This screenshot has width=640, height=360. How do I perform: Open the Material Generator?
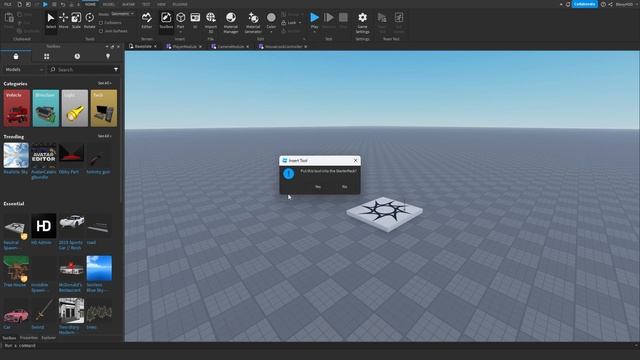253,22
